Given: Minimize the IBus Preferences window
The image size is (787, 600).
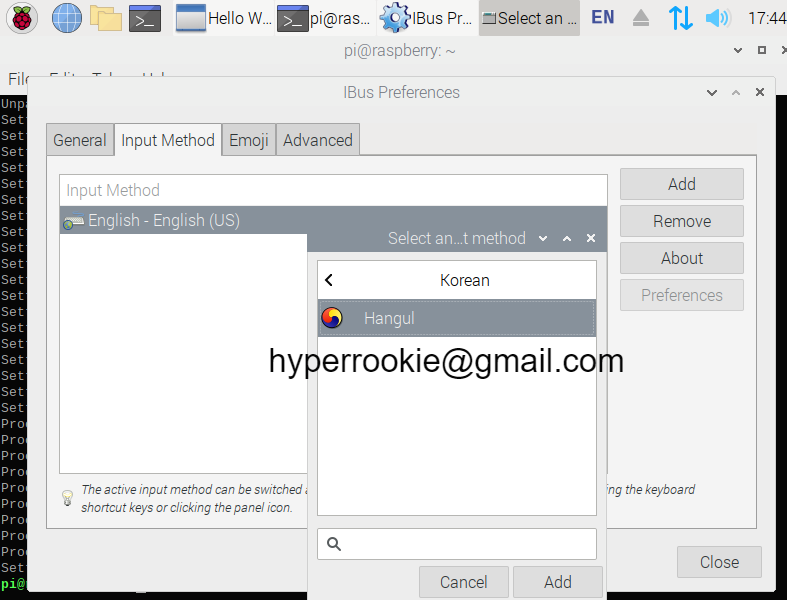Looking at the screenshot, I should click(712, 92).
